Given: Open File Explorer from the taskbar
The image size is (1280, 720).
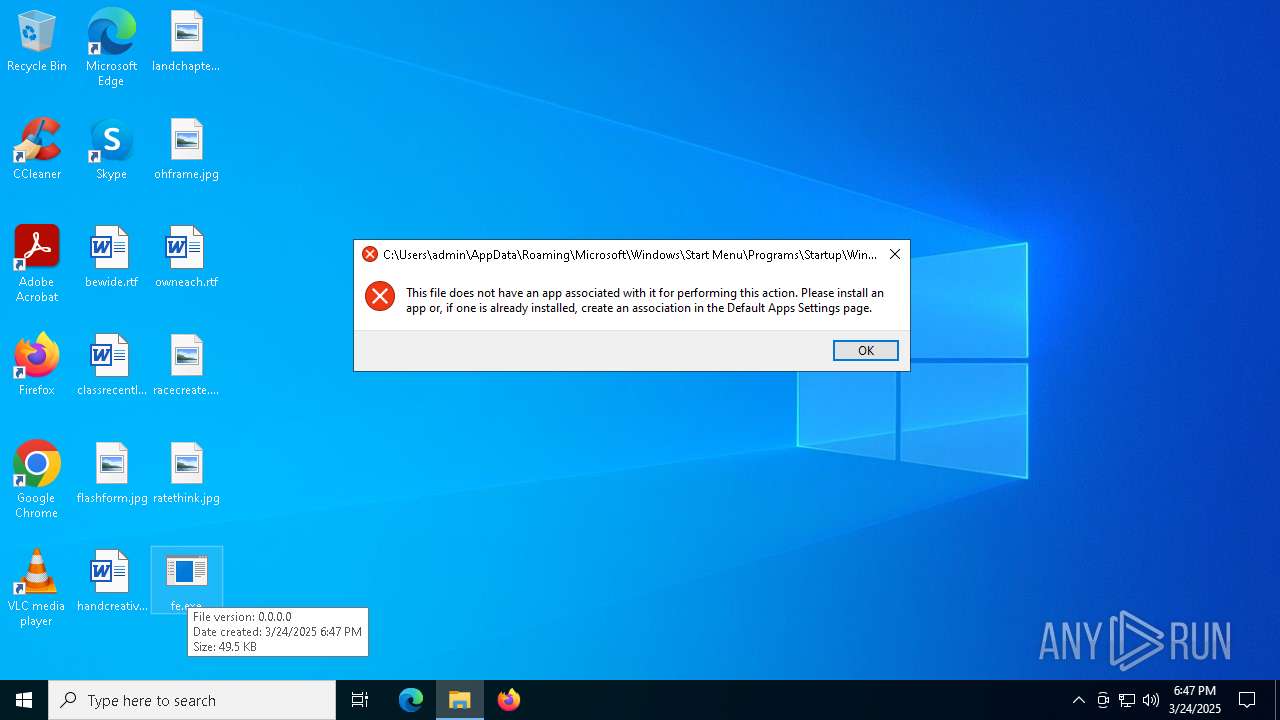Looking at the screenshot, I should pyautogui.click(x=460, y=700).
